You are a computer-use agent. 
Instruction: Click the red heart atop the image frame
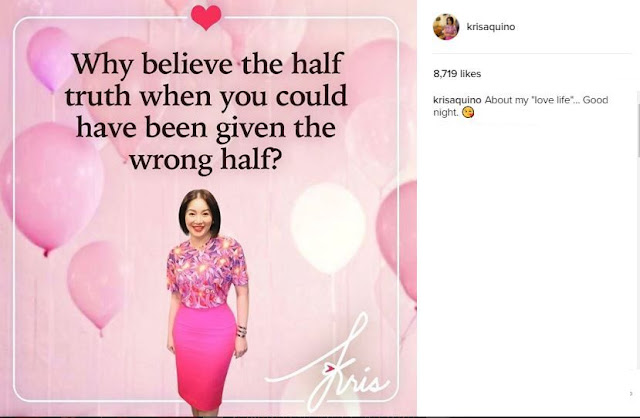(206, 17)
